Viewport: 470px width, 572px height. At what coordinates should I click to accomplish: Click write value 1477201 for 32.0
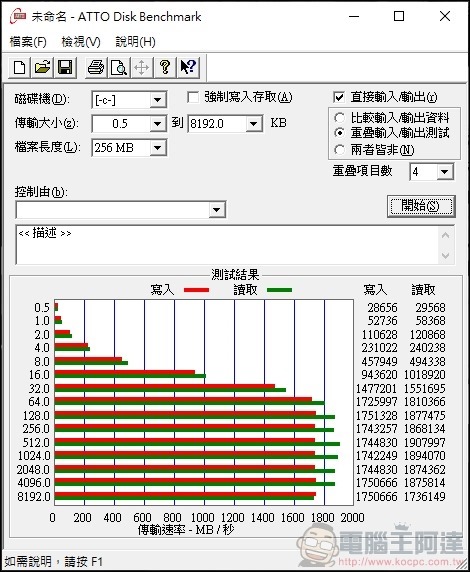[x=376, y=389]
